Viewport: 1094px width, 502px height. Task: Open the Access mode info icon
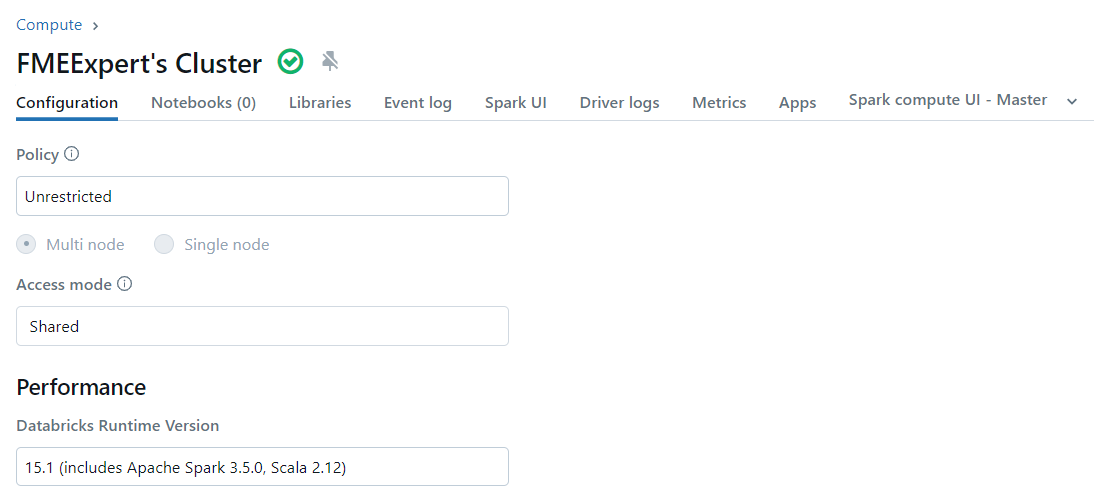(x=124, y=284)
